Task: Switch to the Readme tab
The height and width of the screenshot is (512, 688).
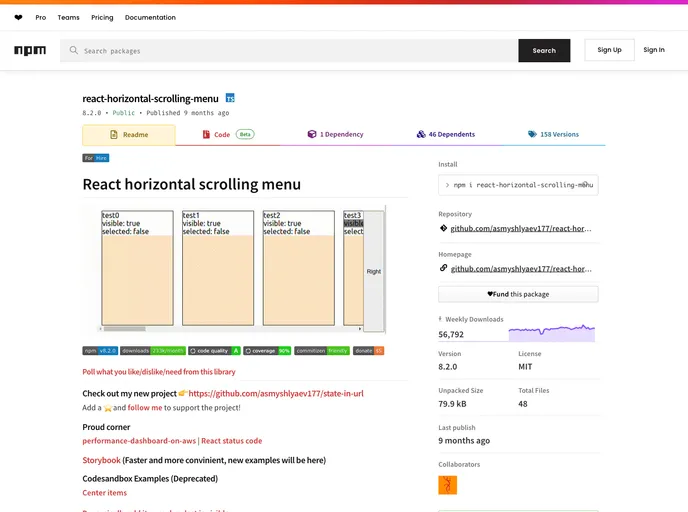Action: click(x=129, y=135)
